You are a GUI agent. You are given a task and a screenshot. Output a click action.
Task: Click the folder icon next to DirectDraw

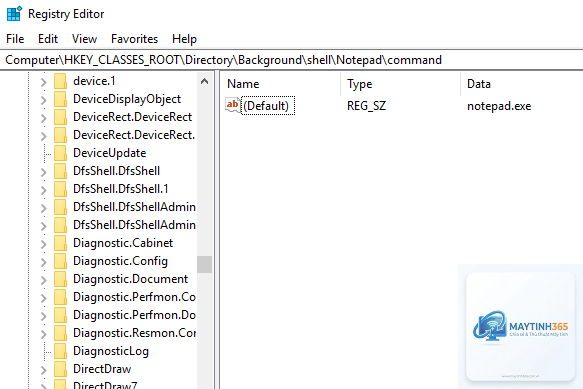60,369
